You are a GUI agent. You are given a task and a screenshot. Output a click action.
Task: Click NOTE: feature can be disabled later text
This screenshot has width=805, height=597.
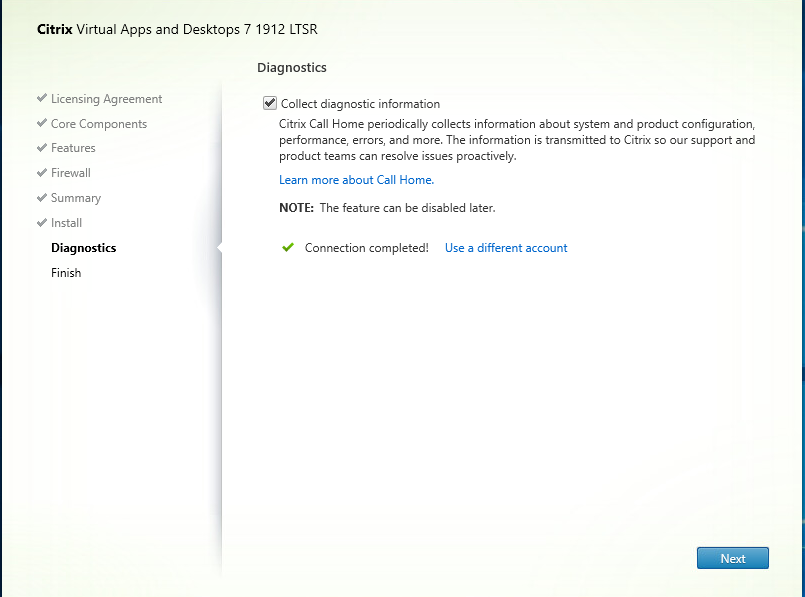click(387, 208)
